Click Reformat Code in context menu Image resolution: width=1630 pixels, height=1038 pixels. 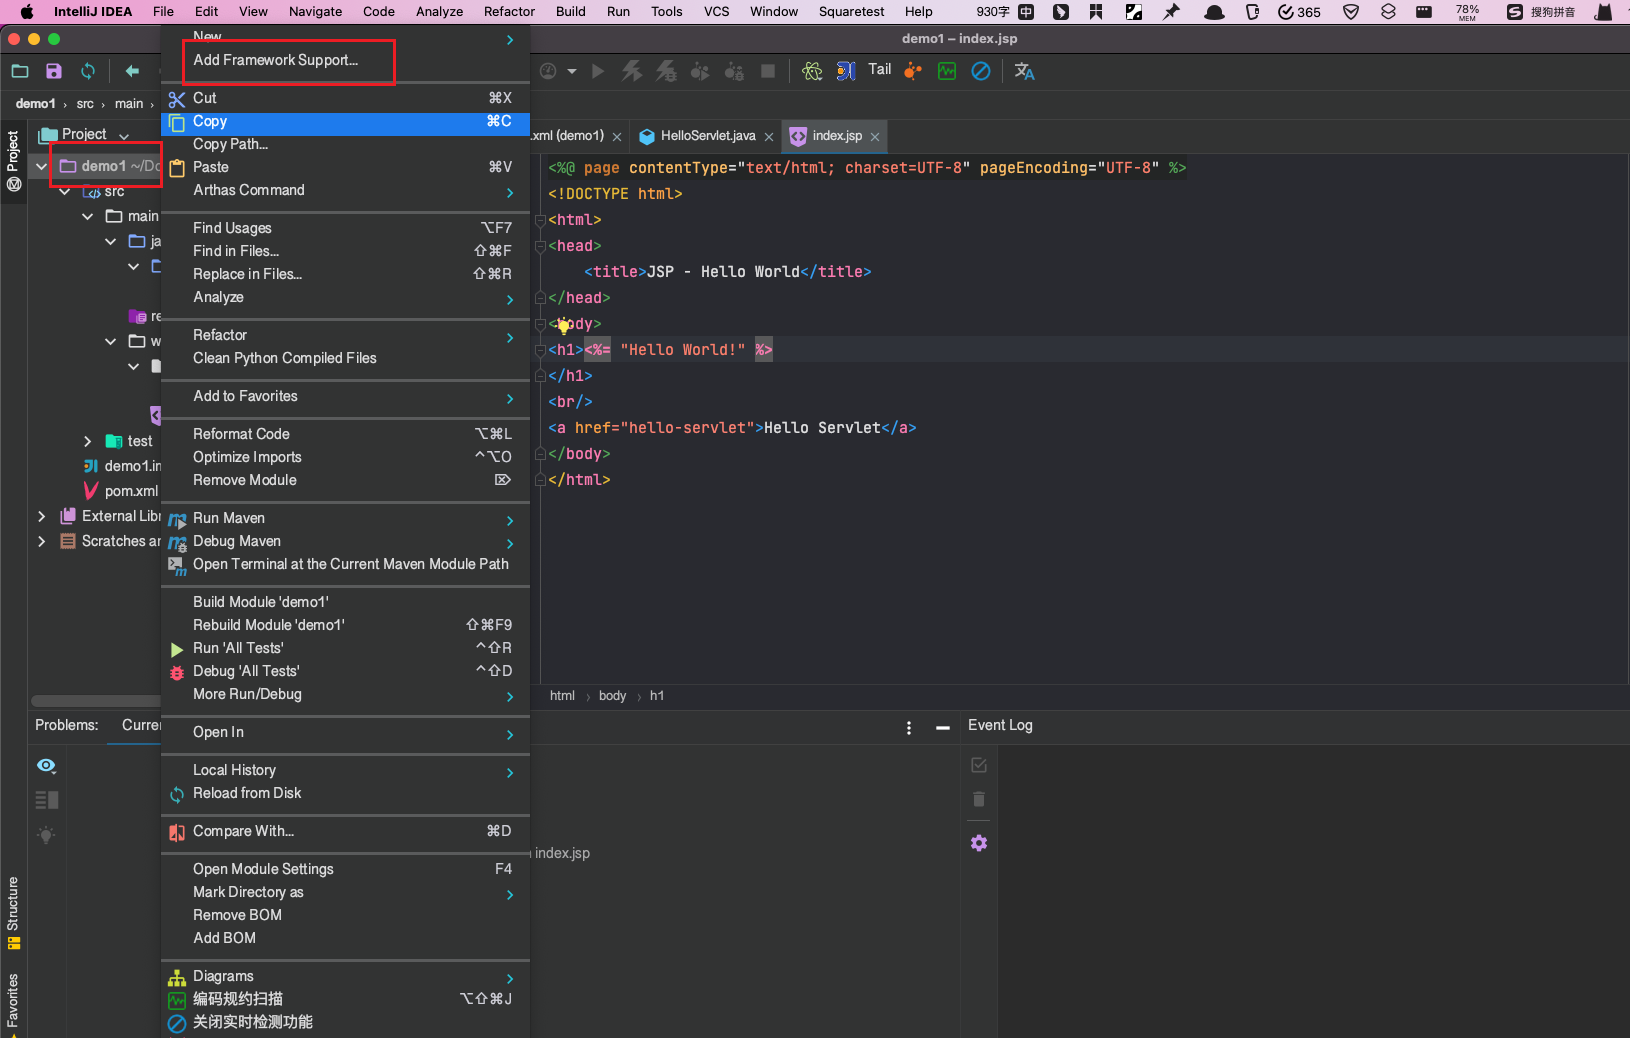tap(345, 434)
